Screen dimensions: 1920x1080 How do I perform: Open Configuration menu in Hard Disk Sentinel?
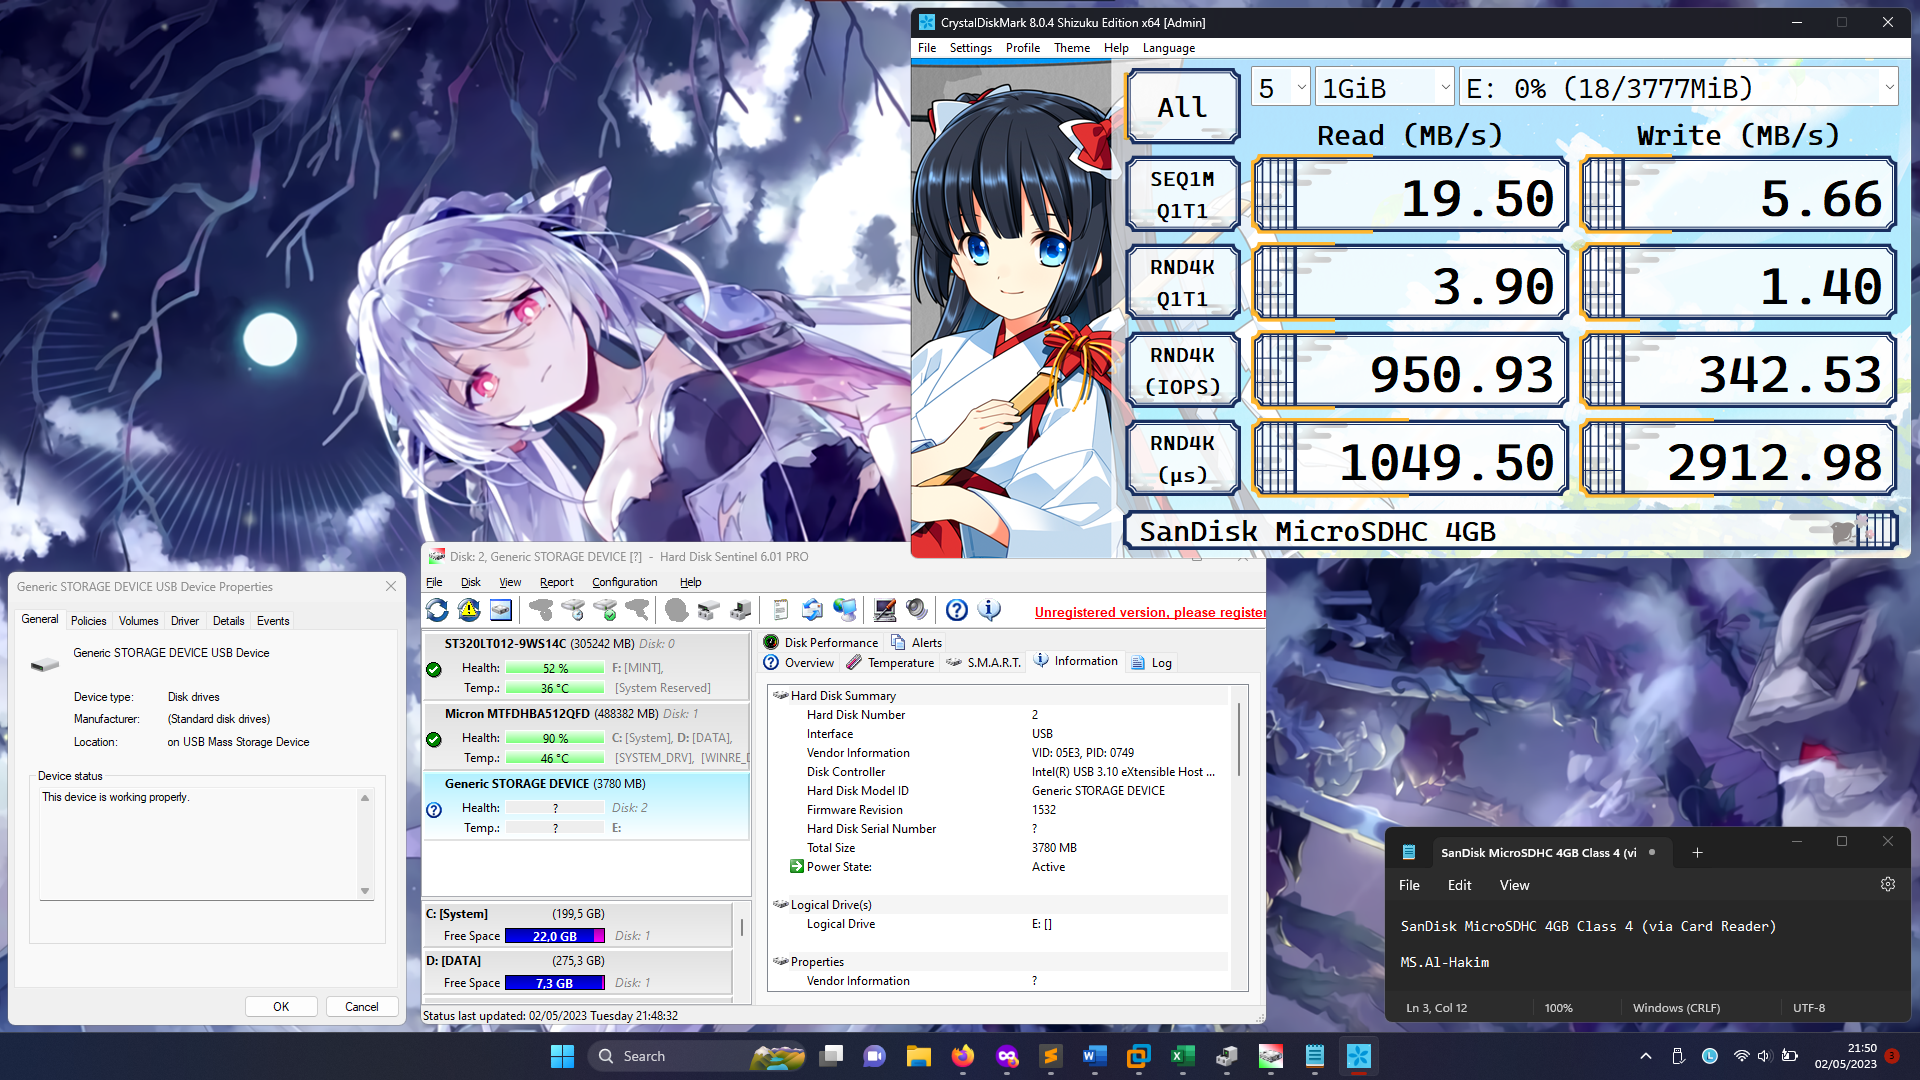pyautogui.click(x=624, y=582)
